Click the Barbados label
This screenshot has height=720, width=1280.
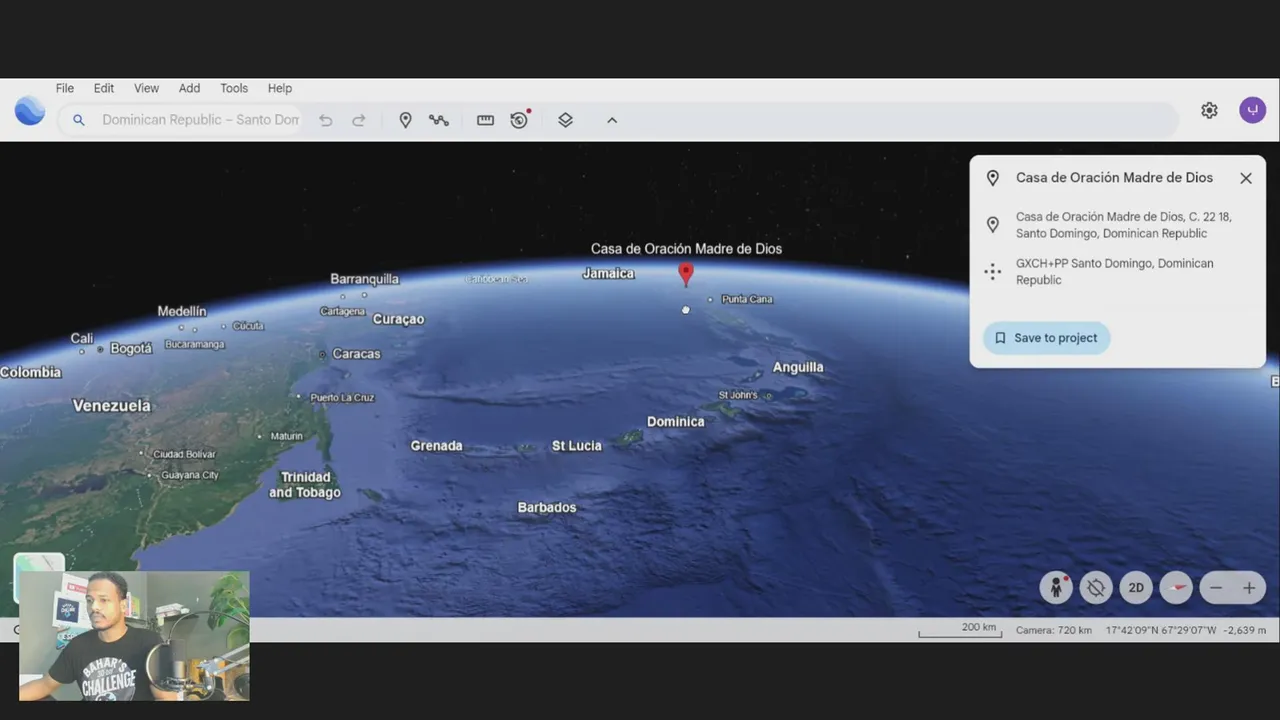[547, 507]
